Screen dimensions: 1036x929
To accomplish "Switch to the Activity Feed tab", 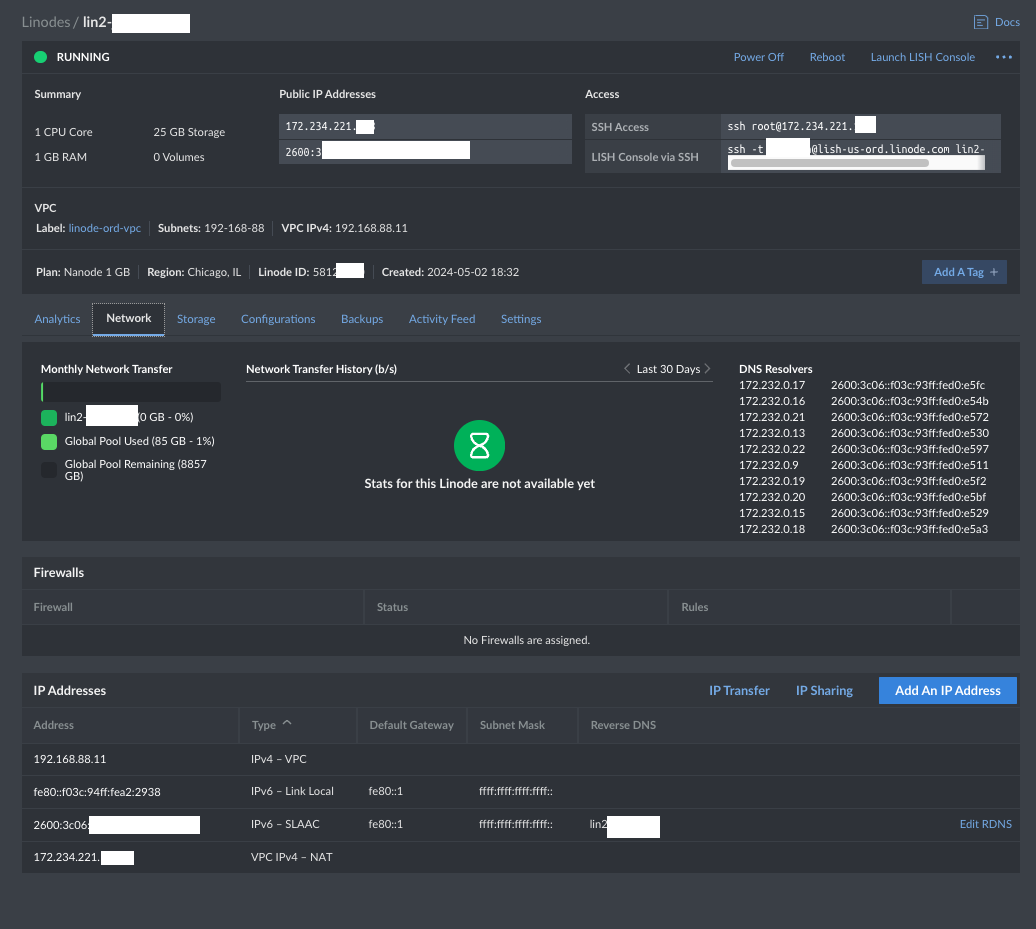I will 442,319.
